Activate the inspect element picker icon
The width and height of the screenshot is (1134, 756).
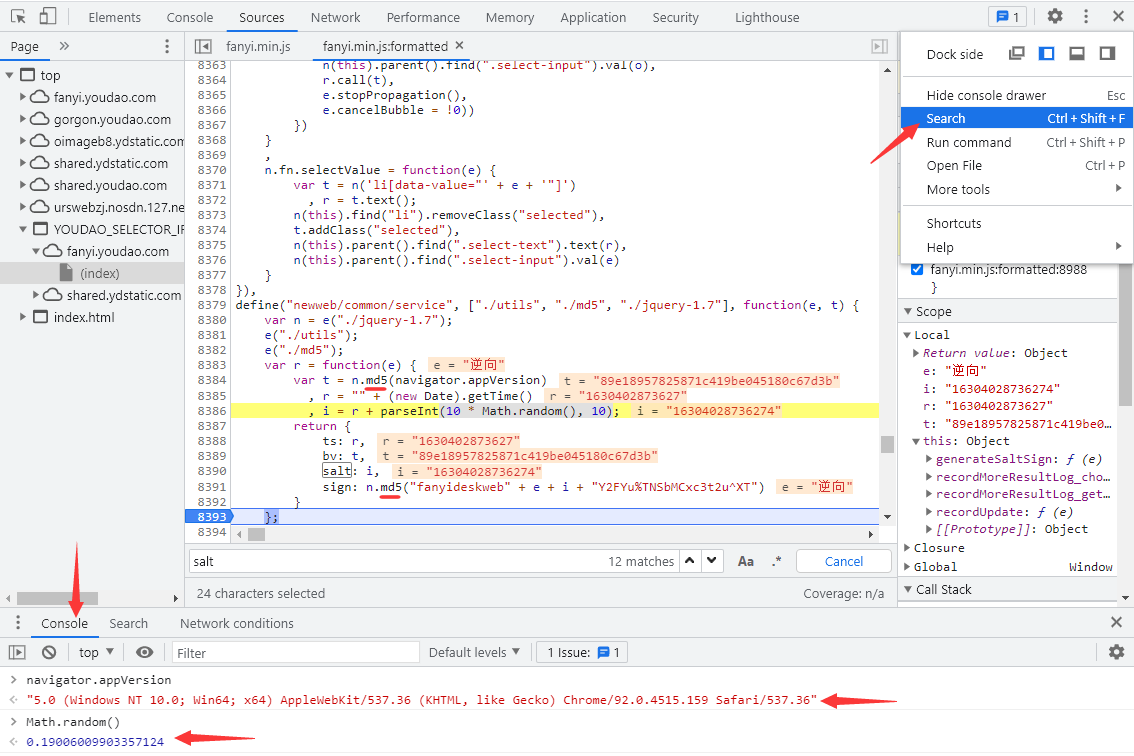[18, 17]
